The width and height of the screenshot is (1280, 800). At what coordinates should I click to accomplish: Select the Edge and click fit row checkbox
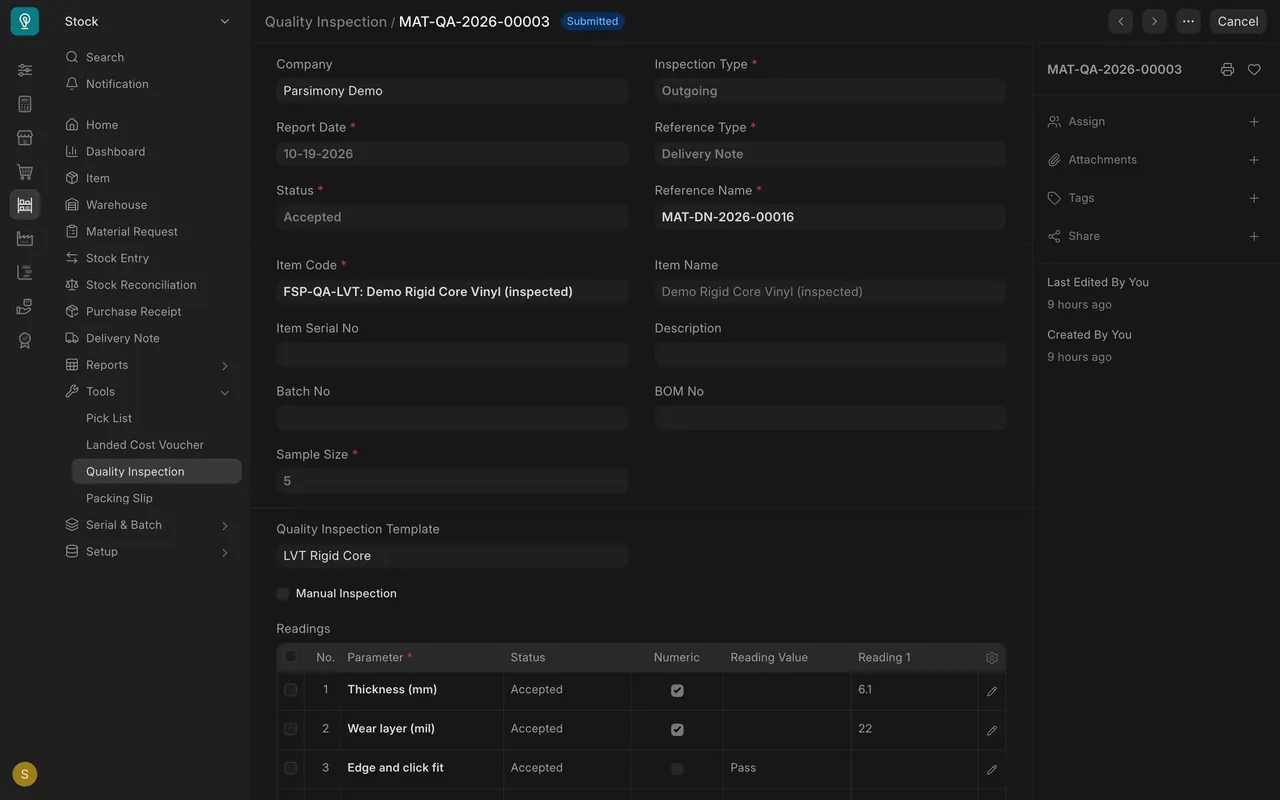(x=291, y=768)
